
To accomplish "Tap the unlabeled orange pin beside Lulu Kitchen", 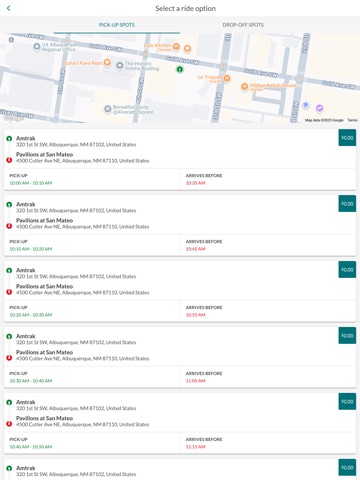I will click(188, 49).
